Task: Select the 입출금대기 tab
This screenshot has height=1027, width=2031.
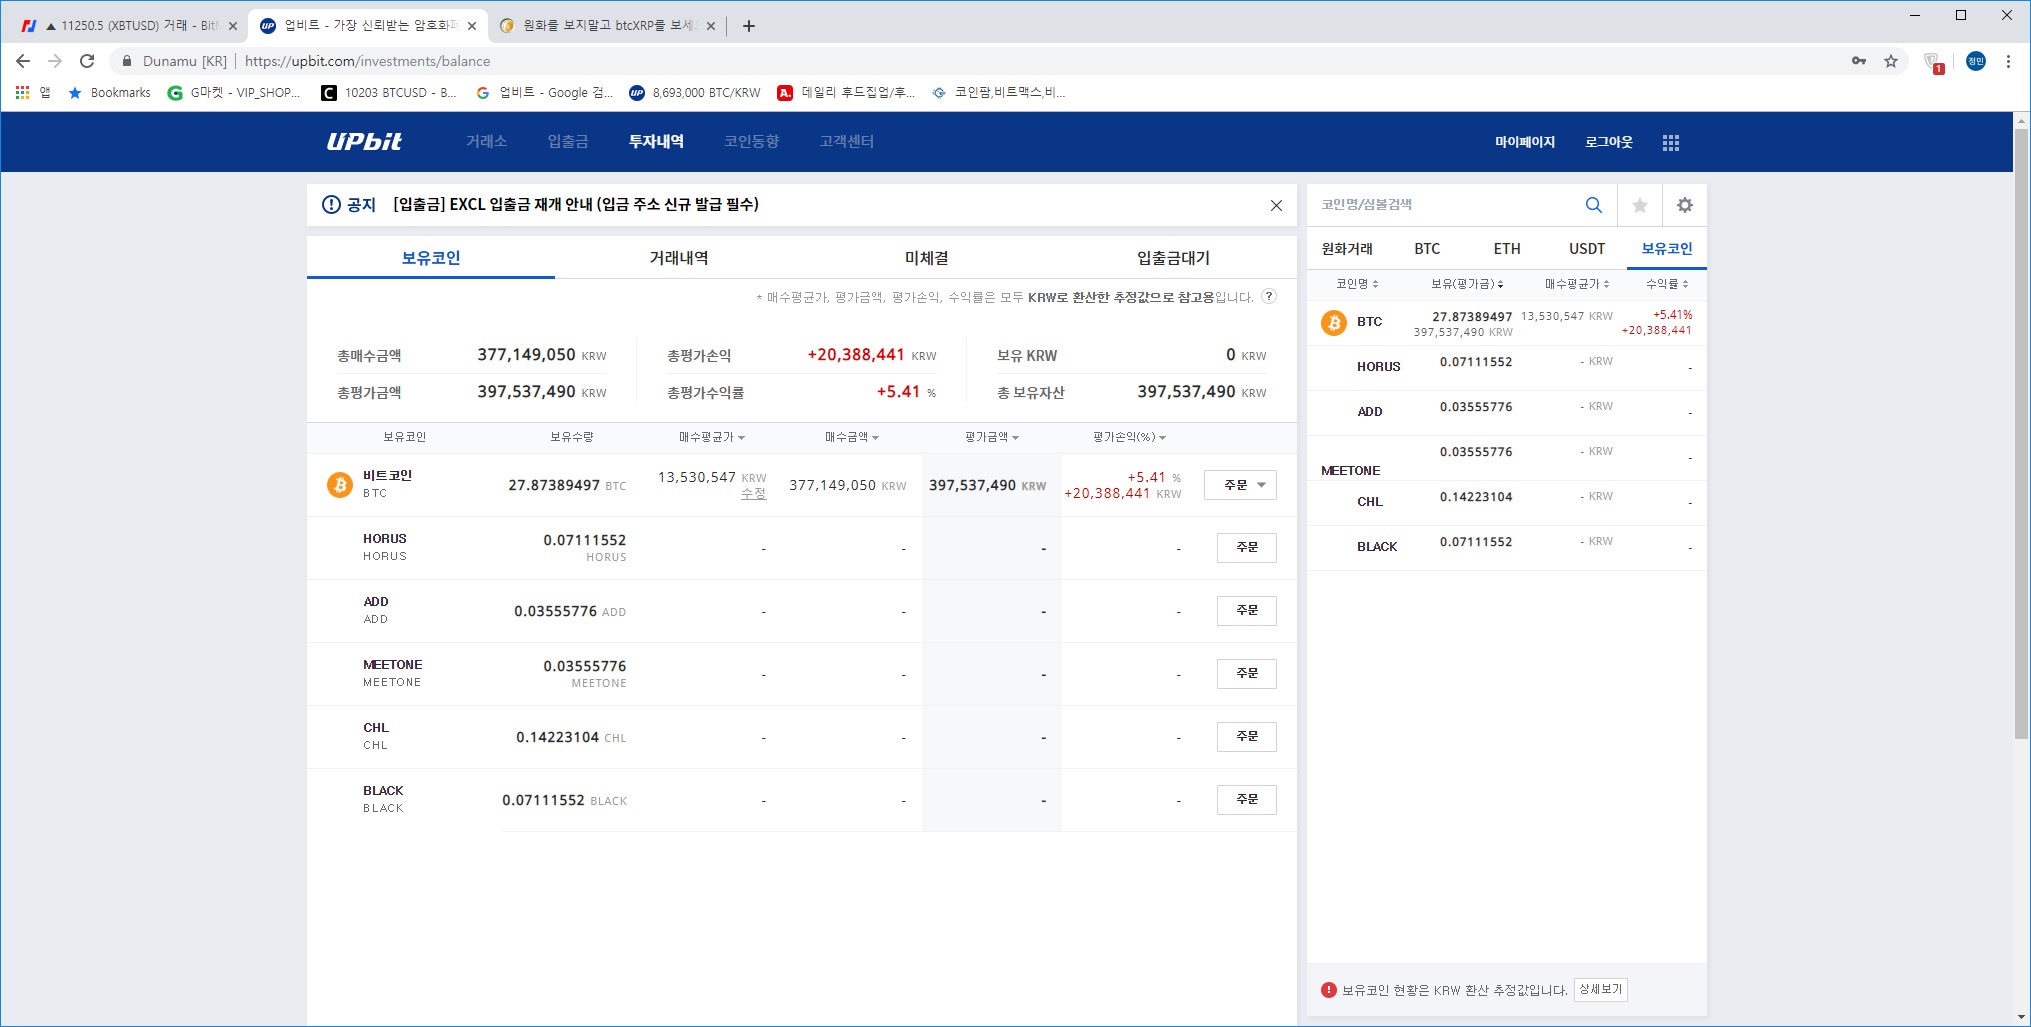Action: 1174,258
